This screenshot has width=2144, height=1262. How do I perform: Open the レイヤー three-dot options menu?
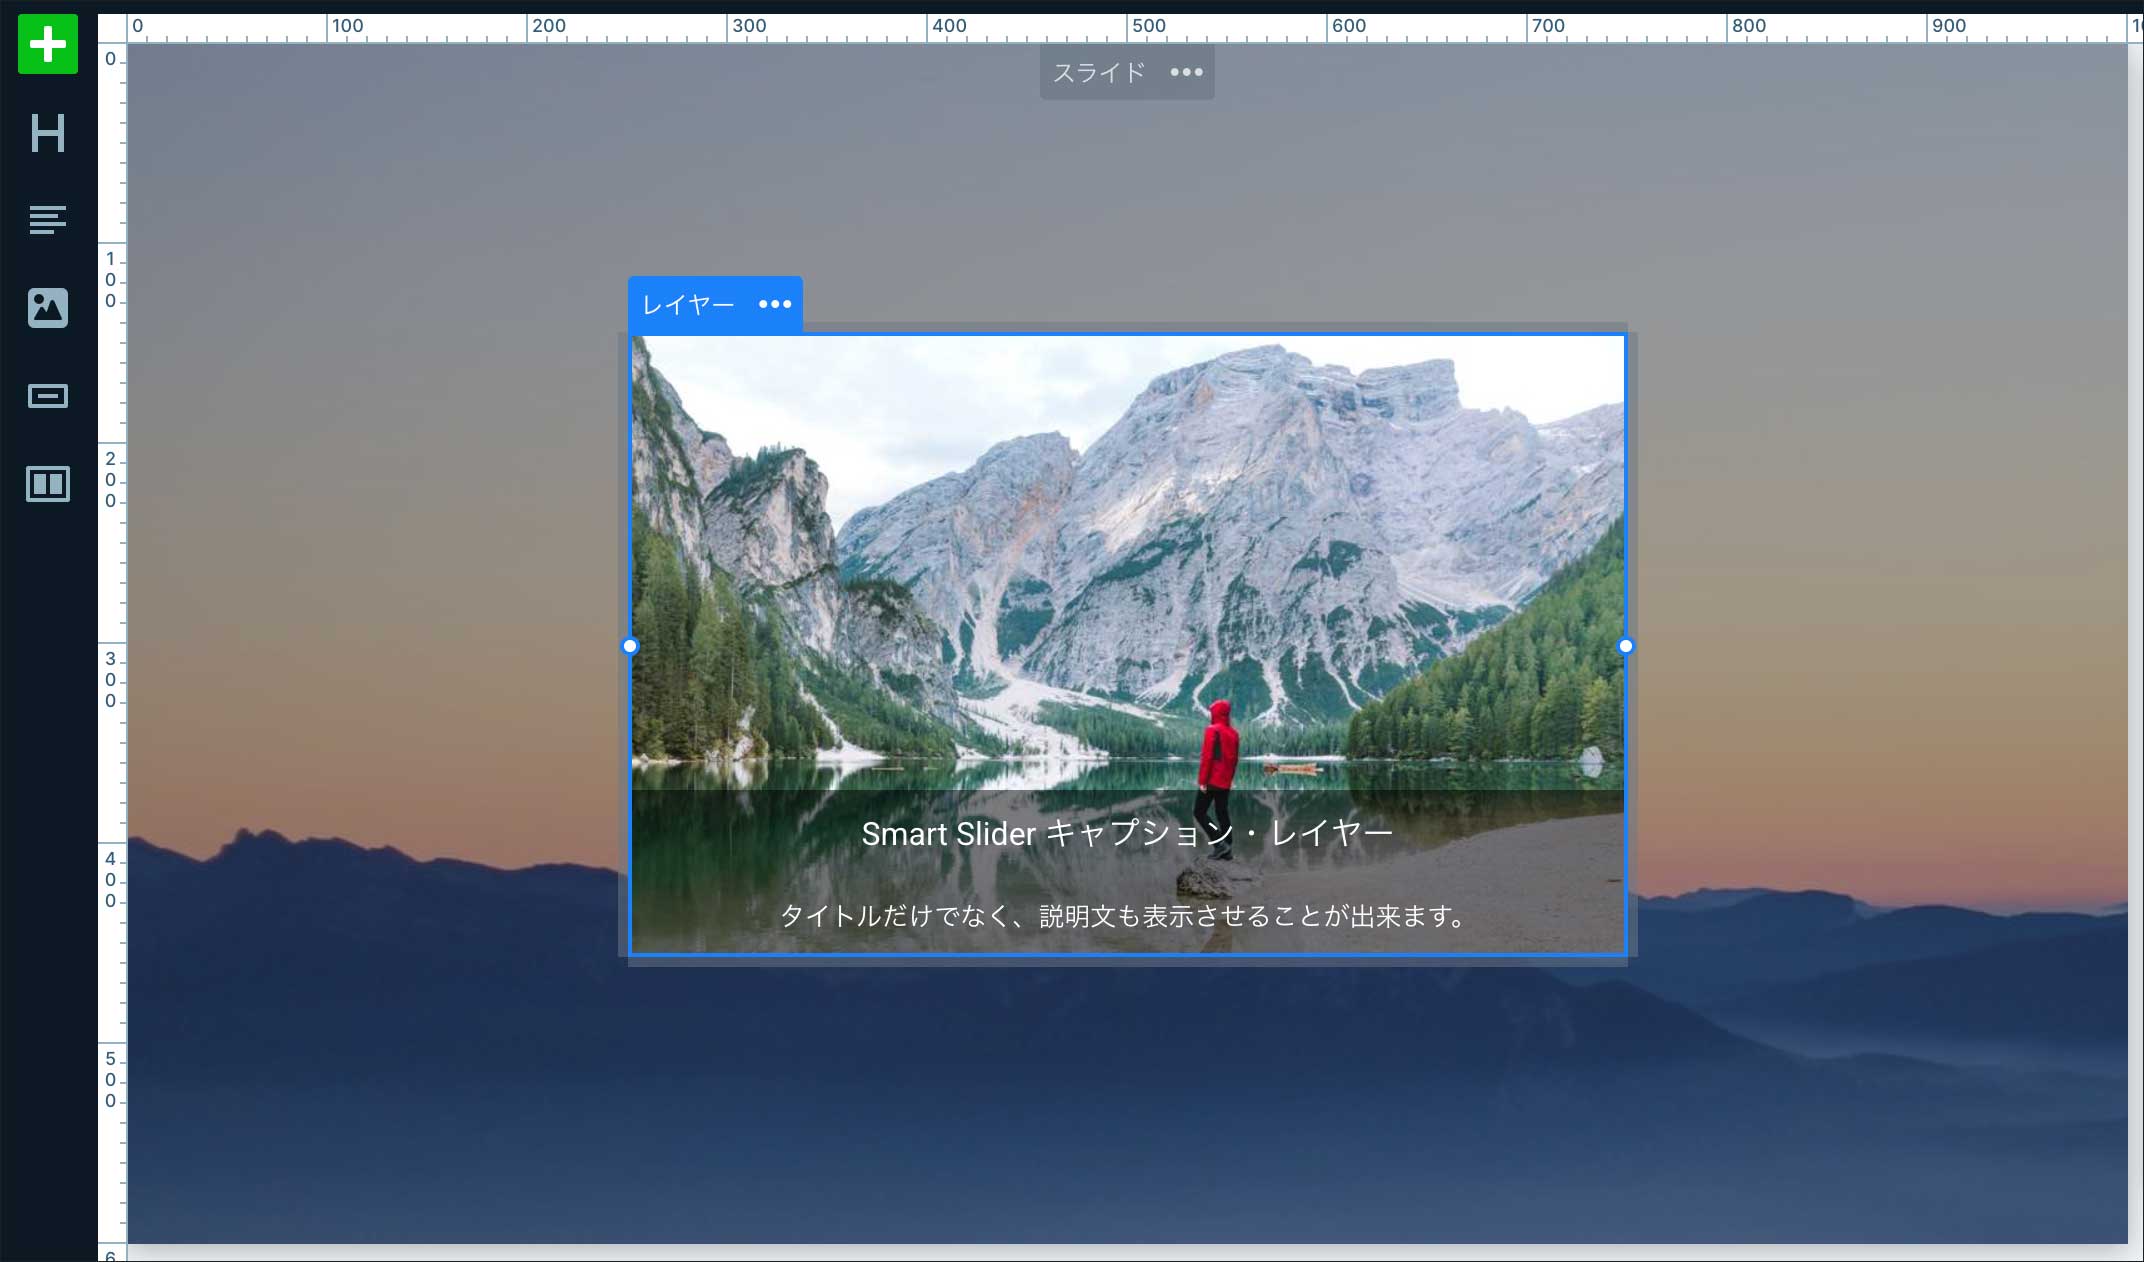(775, 304)
